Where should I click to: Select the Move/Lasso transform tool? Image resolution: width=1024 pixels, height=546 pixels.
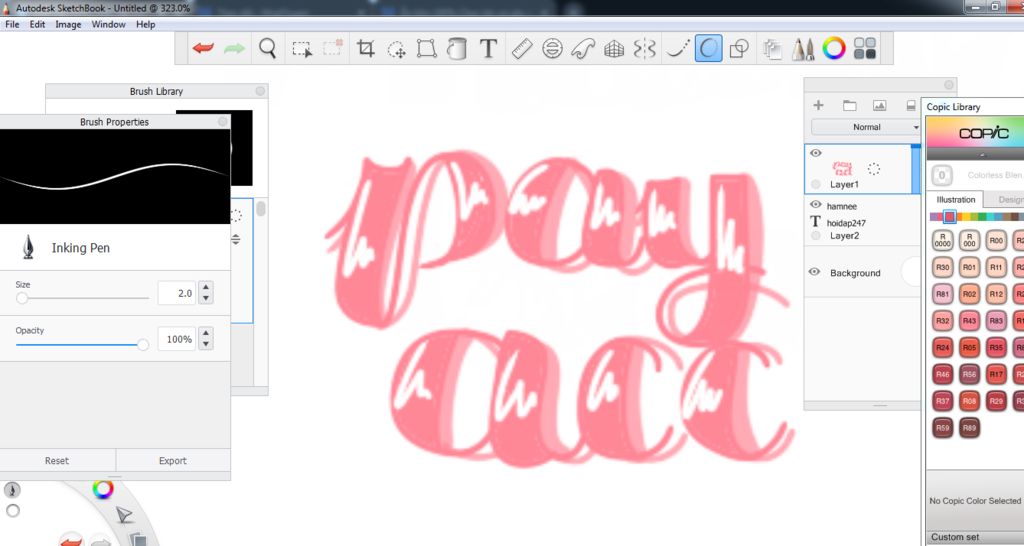tap(396, 49)
